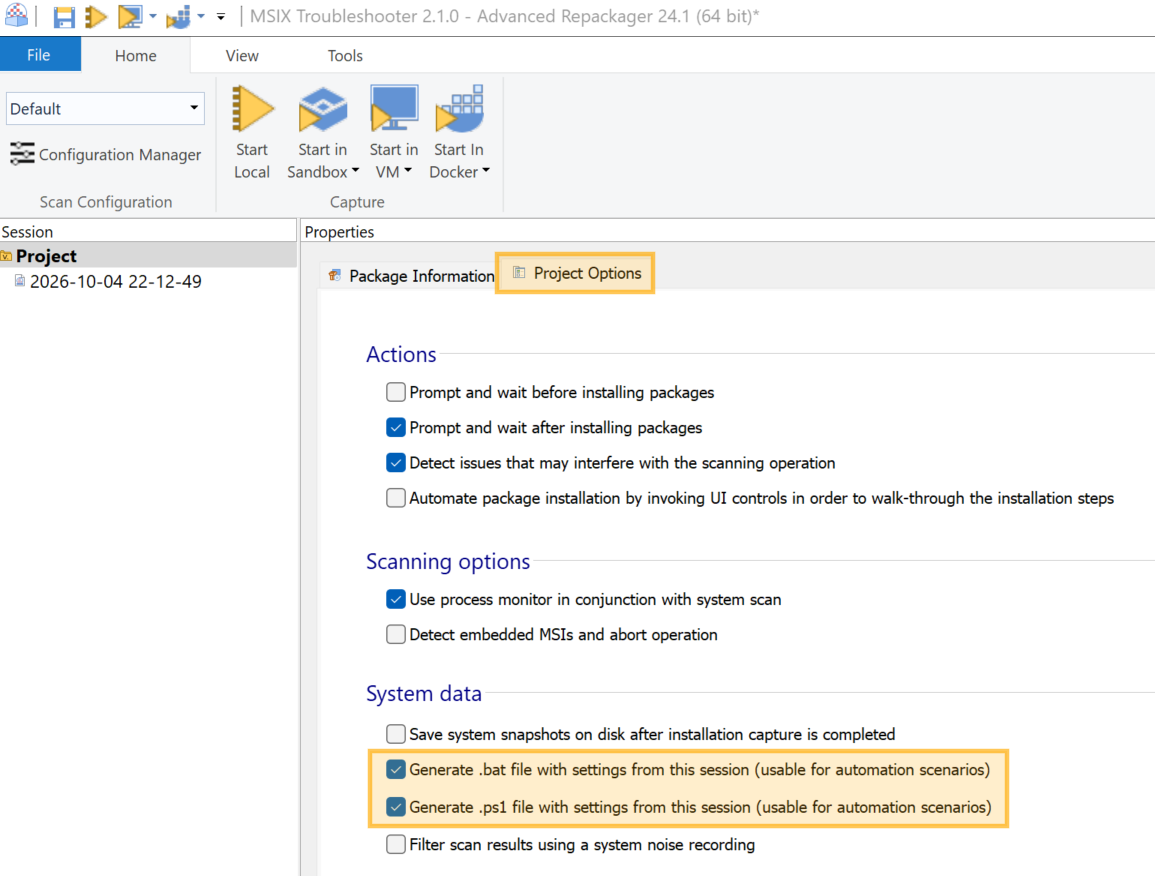Click the Package Information tab icon
The image size is (1155, 876).
coord(335,276)
